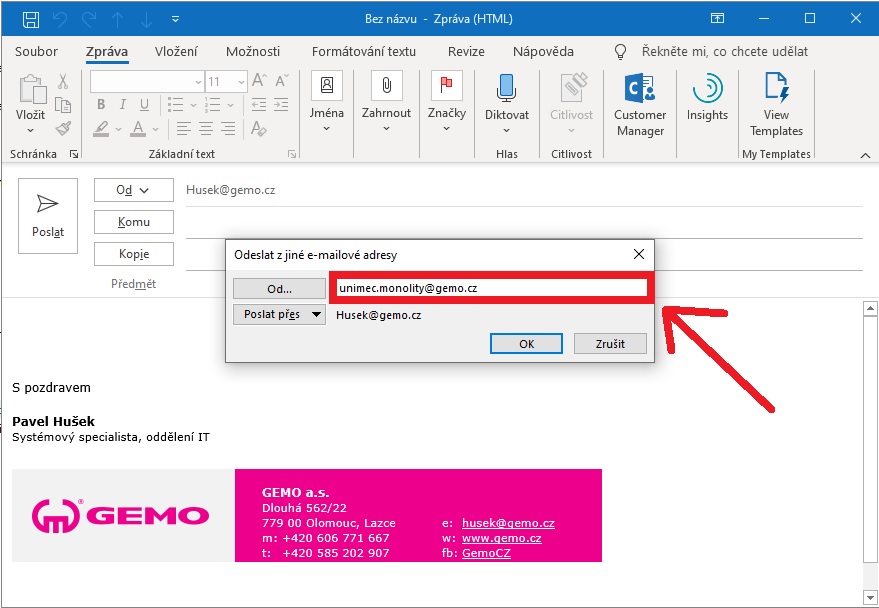This screenshot has height=608, width=879.
Task: Click the Undo arrow in quick access toolbar
Action: tap(60, 20)
